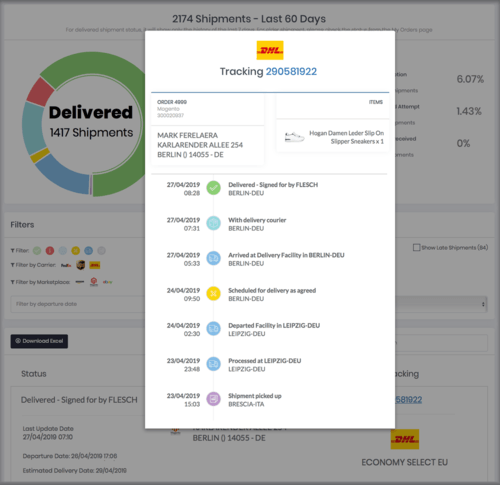This screenshot has height=485, width=500.
Task: Click Arrived at Delivery Facility timeline icon
Action: click(213, 258)
